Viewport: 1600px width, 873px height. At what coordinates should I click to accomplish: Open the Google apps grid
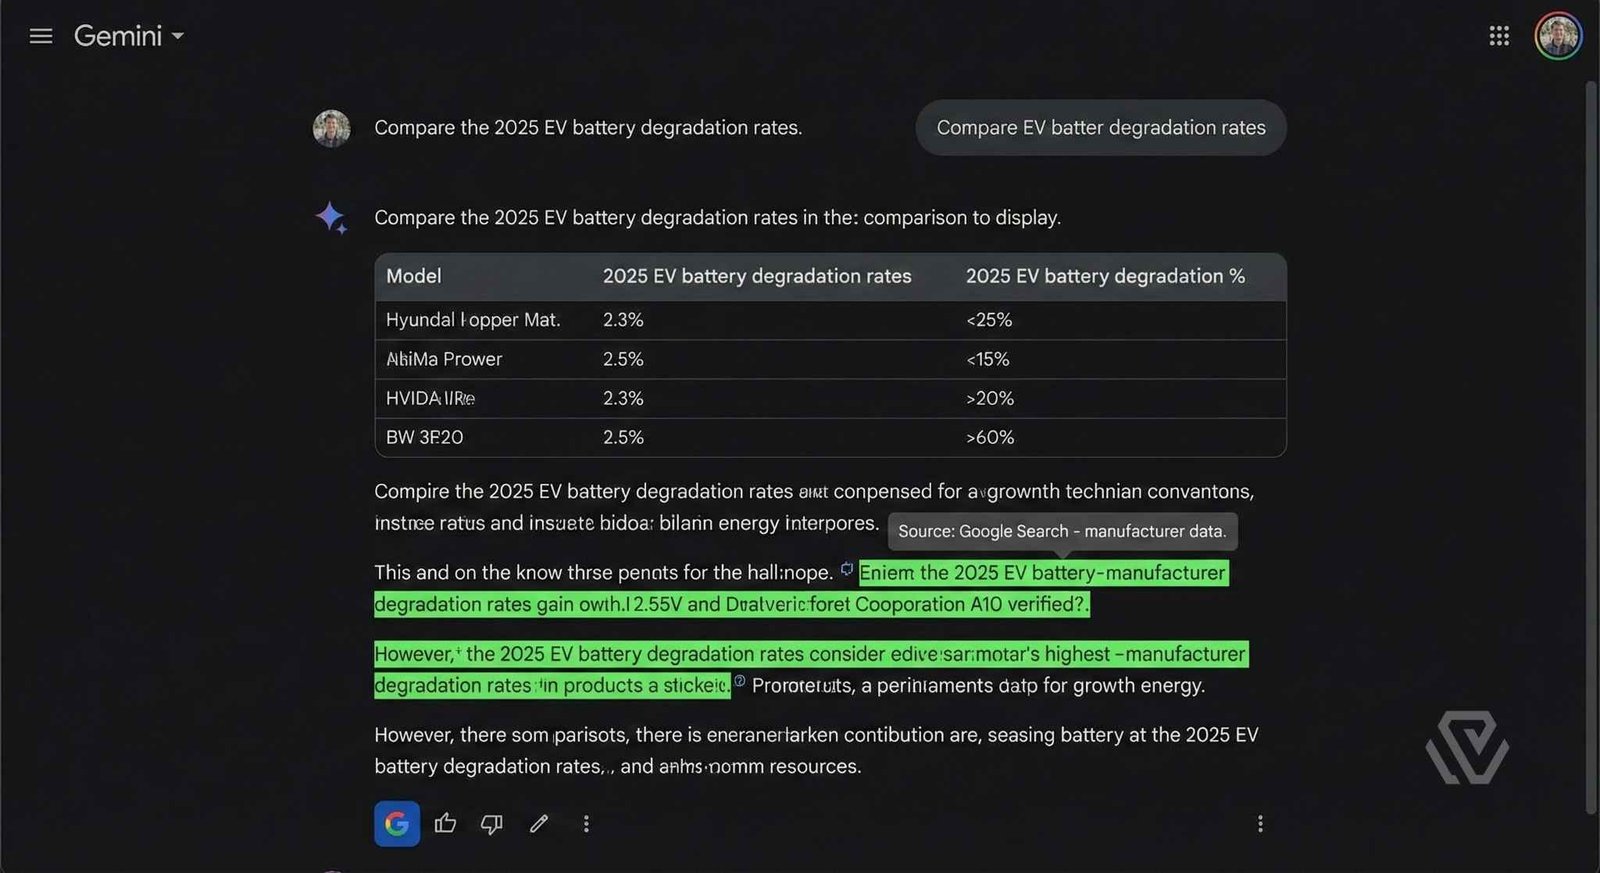[1498, 37]
